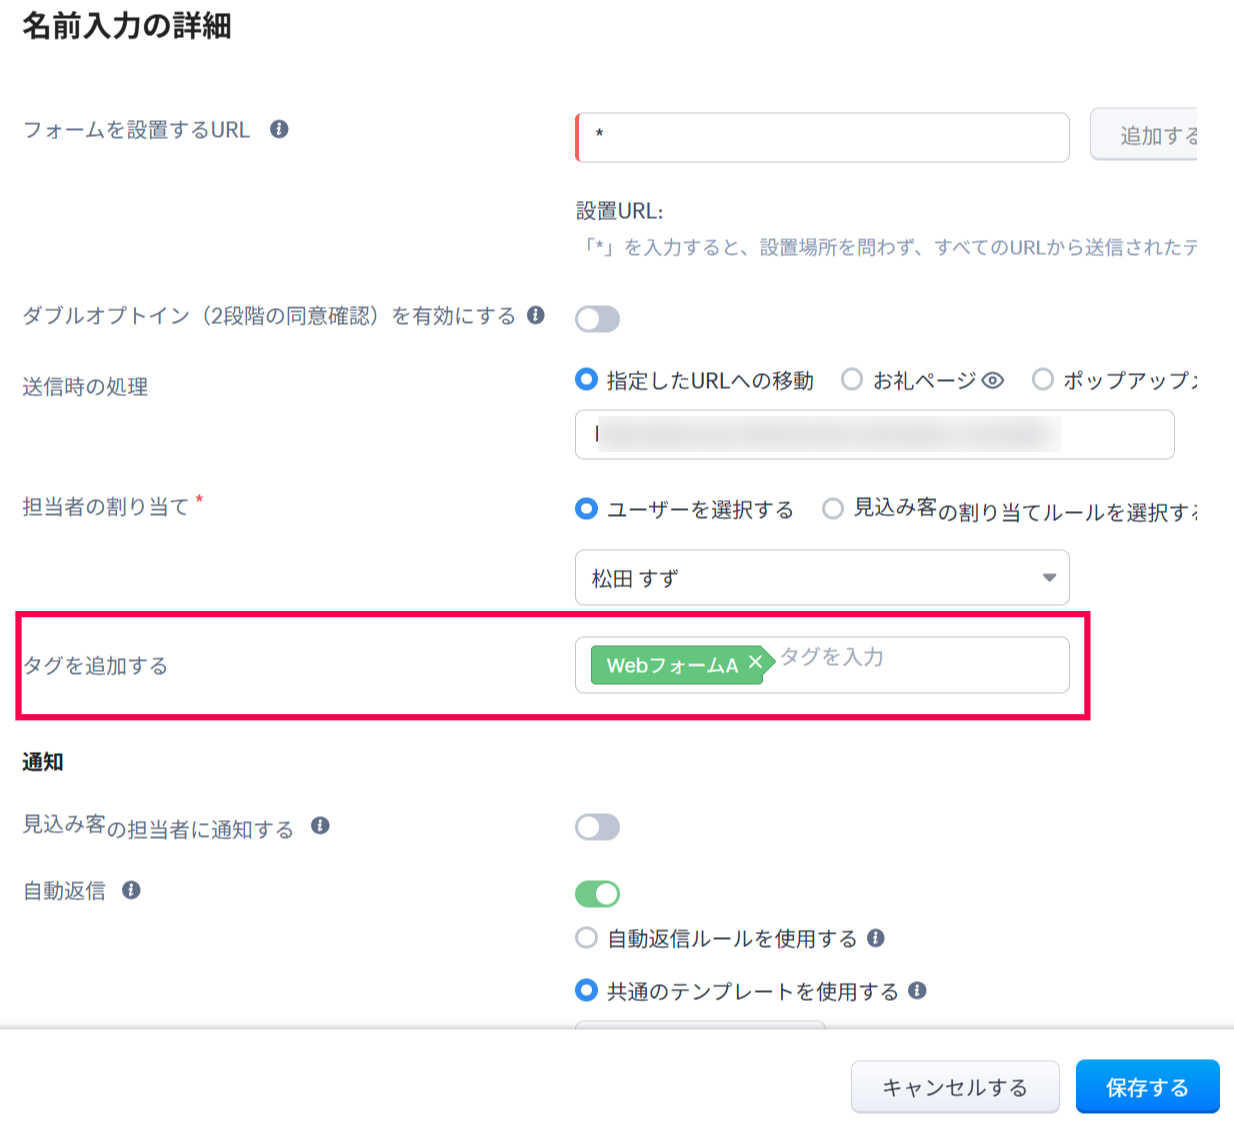The height and width of the screenshot is (1122, 1234).
Task: Click the フォームを設置するURL input field
Action: tap(822, 137)
